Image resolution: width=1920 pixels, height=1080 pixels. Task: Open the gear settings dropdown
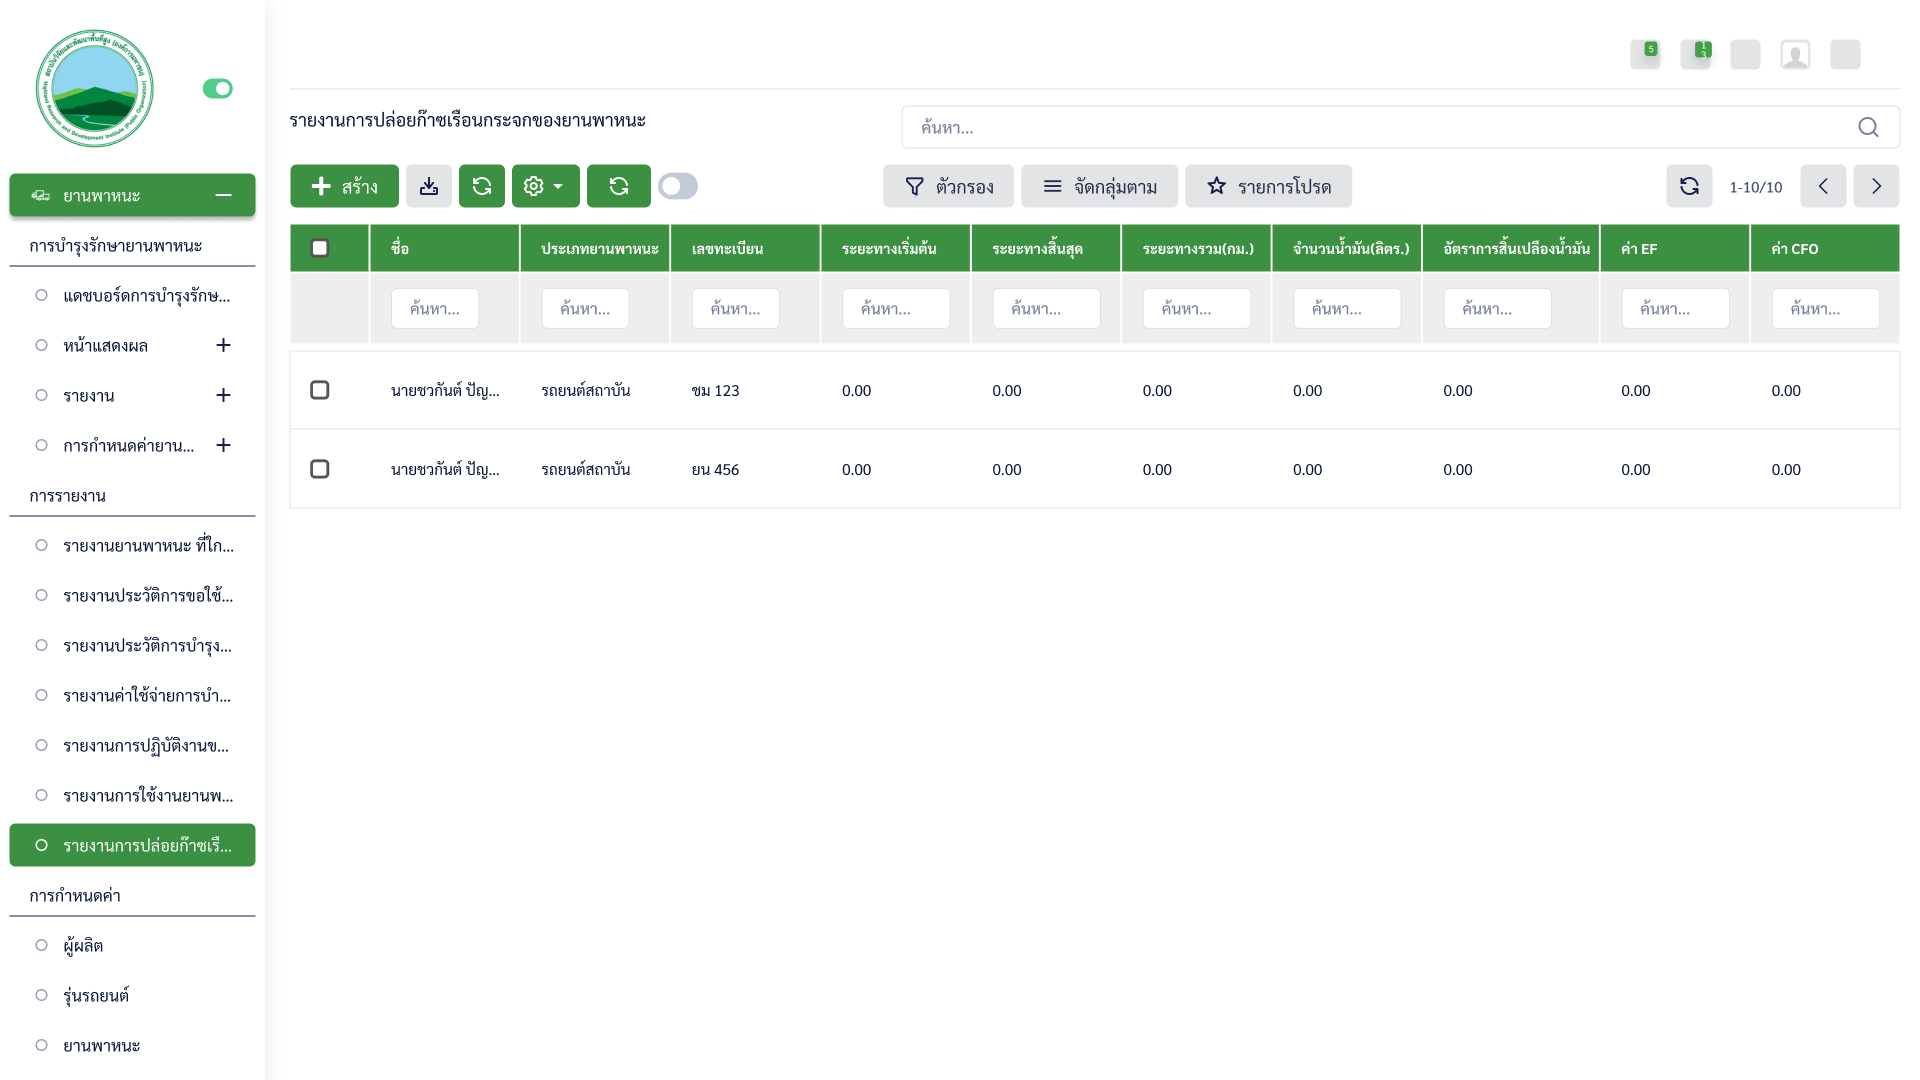point(545,186)
